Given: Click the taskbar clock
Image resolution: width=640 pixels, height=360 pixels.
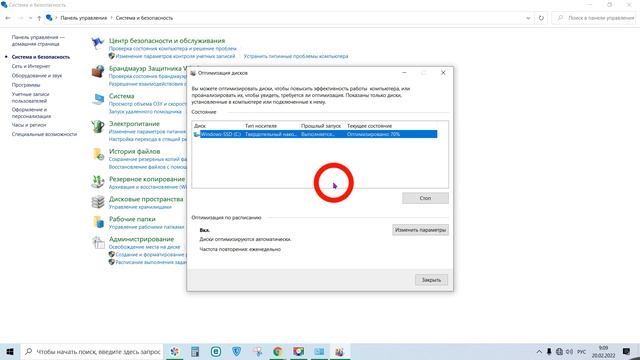Looking at the screenshot, I should [603, 351].
